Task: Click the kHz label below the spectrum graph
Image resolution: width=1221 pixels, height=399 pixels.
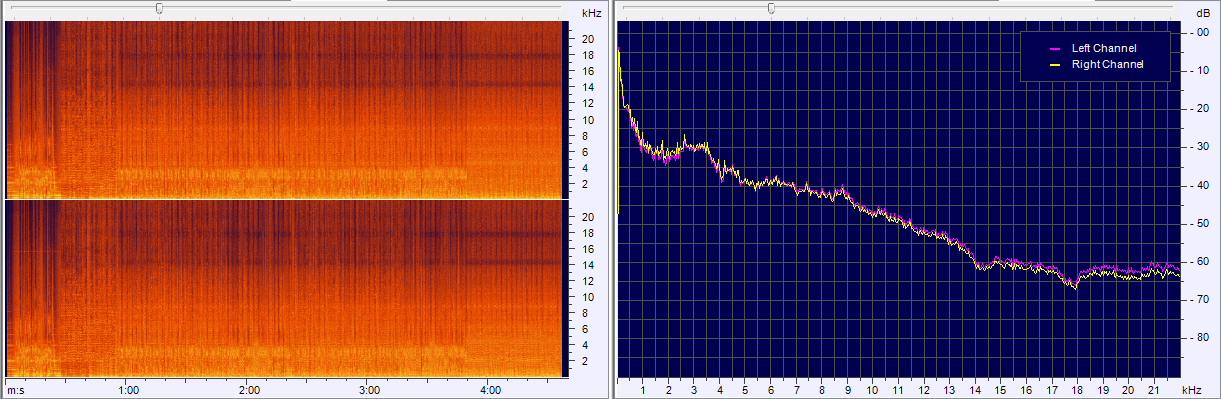Action: 1190,389
